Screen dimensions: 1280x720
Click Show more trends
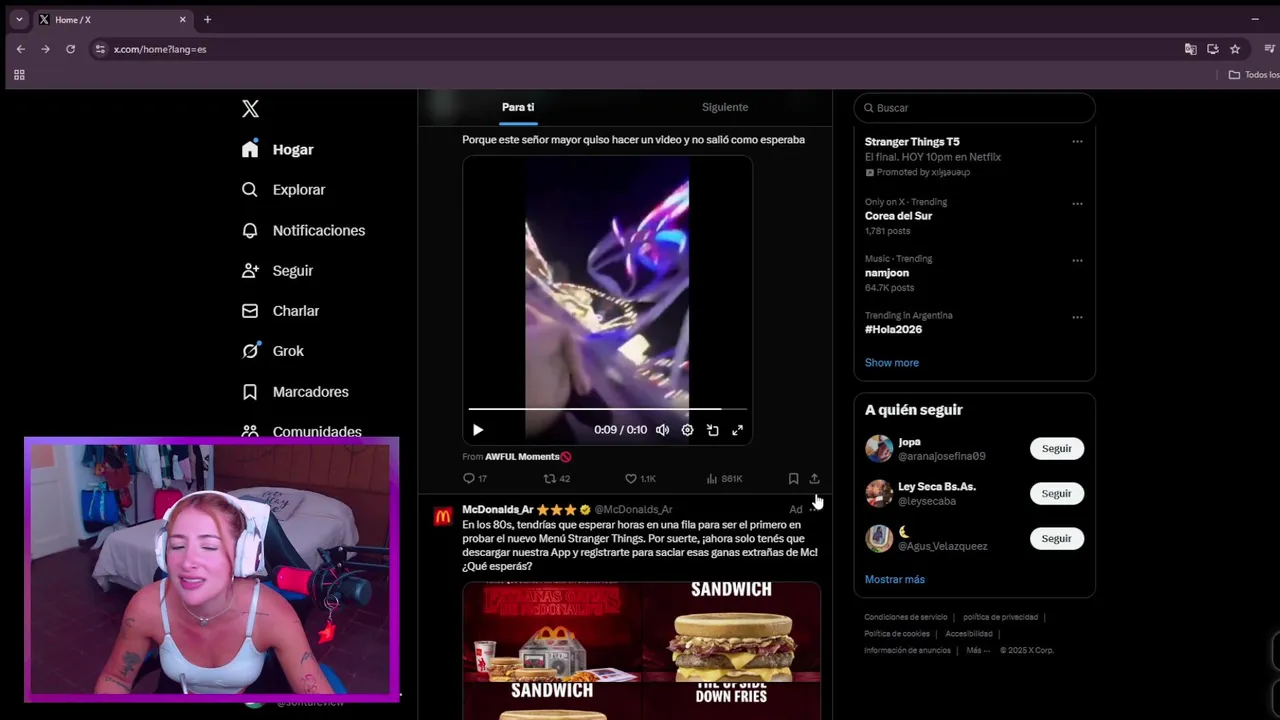[x=892, y=363]
